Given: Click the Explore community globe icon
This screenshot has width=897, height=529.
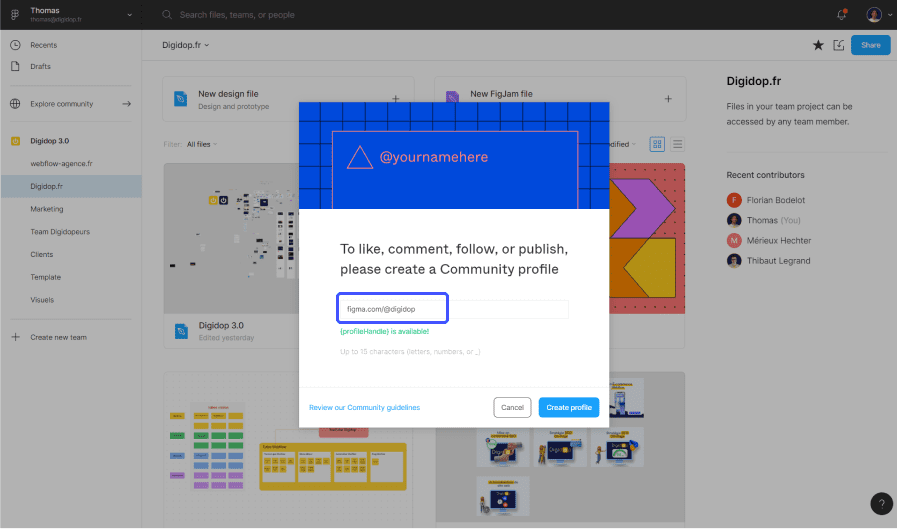Looking at the screenshot, I should pos(15,104).
